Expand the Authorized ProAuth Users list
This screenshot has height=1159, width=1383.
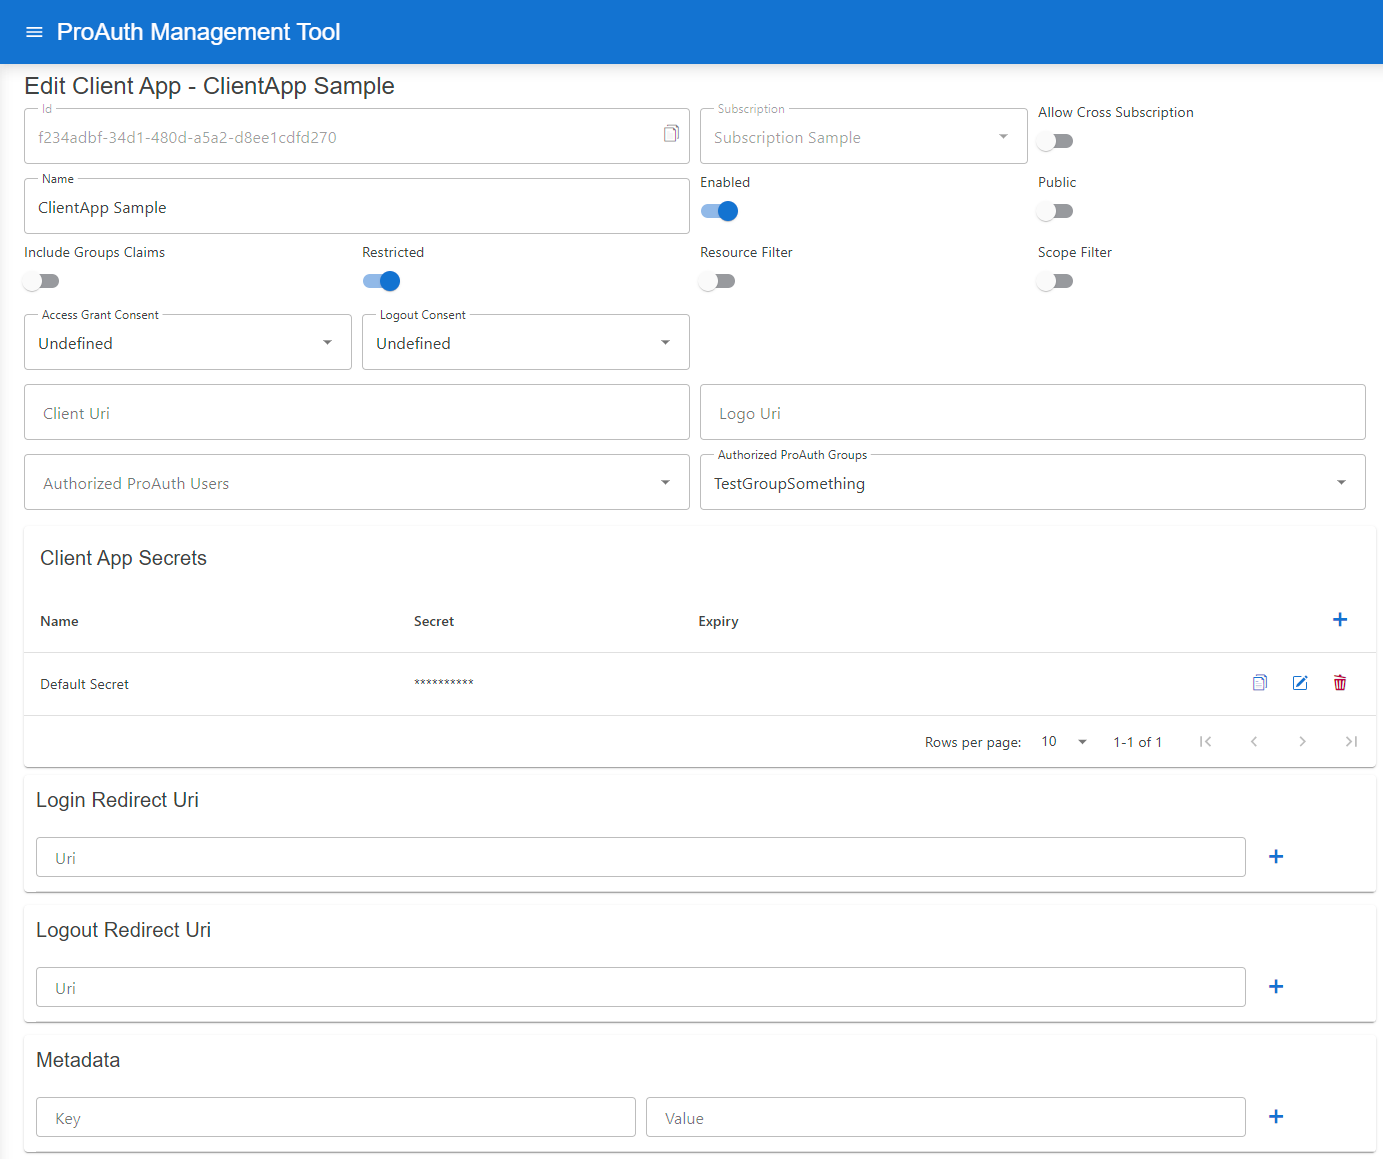point(665,482)
